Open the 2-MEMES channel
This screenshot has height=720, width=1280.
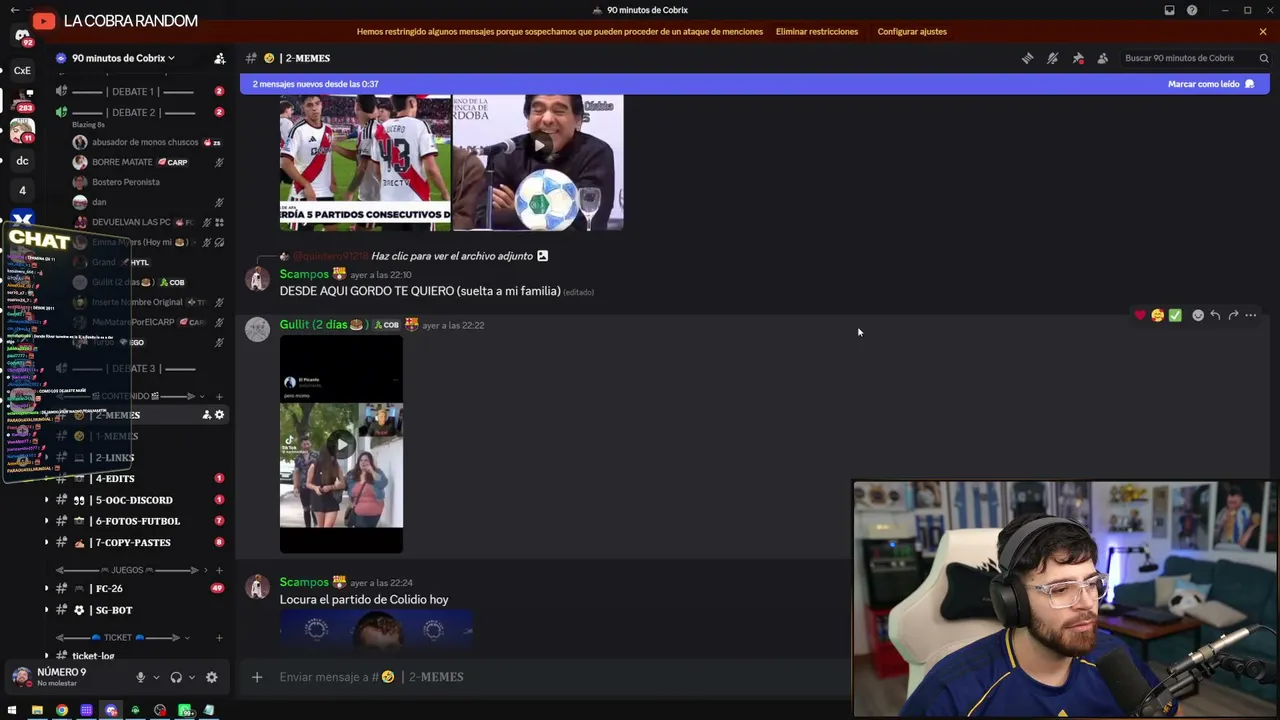118,415
